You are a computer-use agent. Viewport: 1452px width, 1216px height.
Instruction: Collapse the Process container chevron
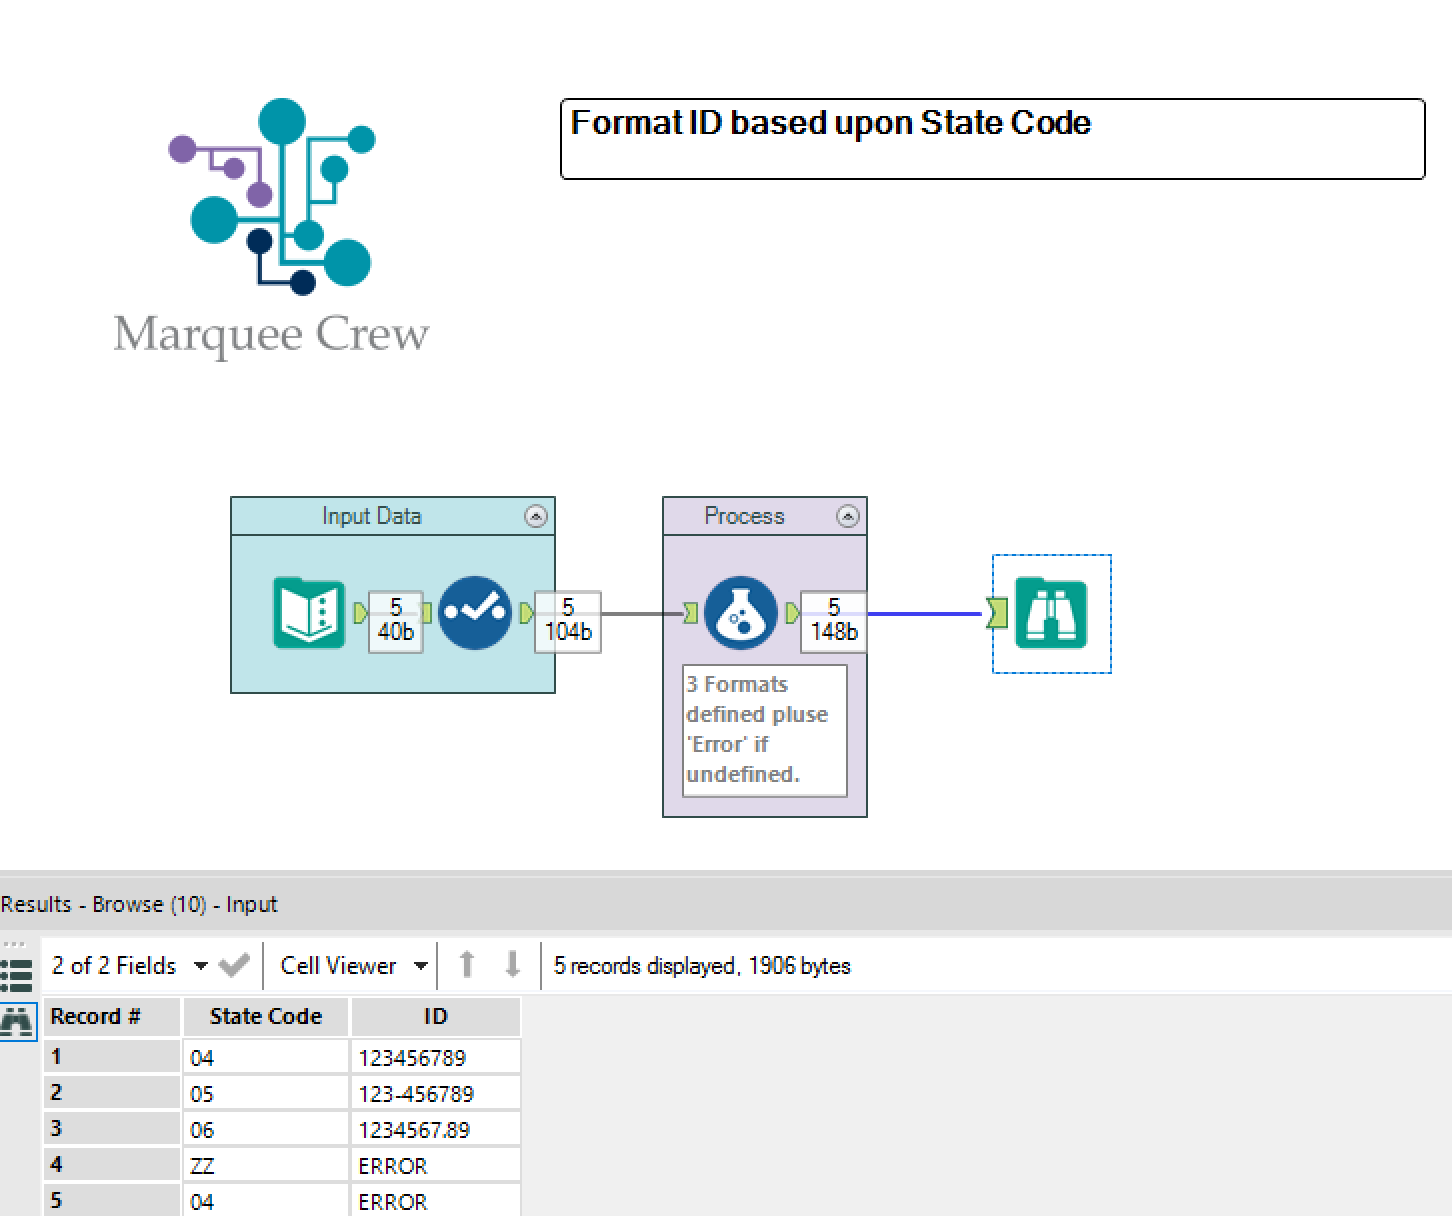[848, 516]
